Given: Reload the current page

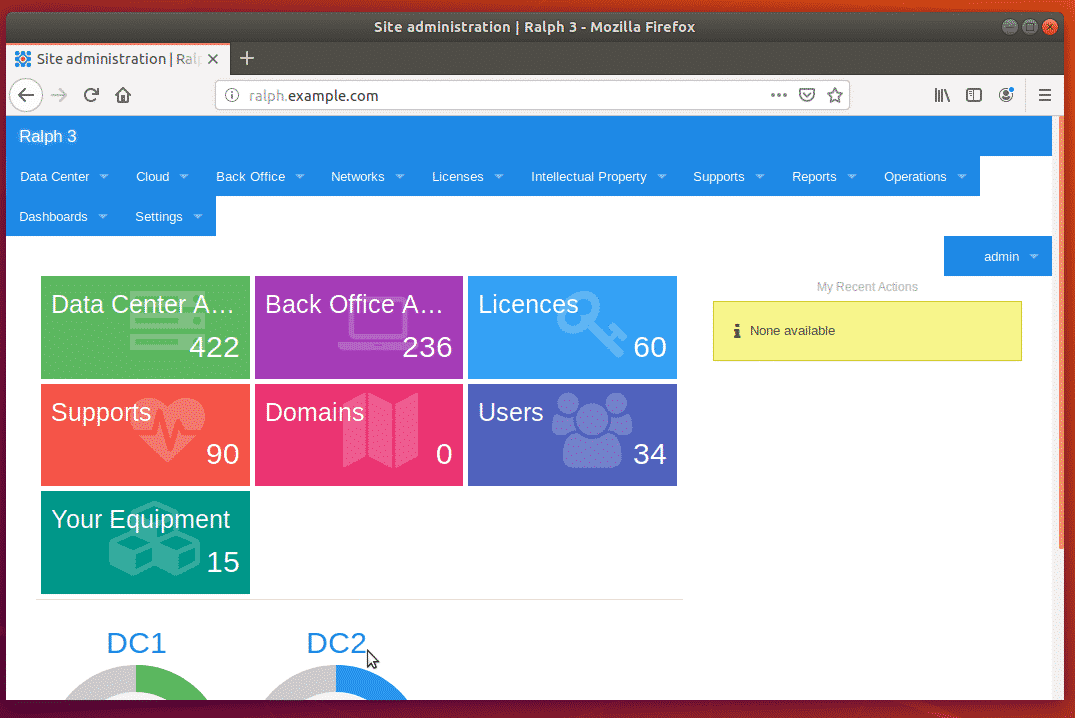Looking at the screenshot, I should coord(91,95).
